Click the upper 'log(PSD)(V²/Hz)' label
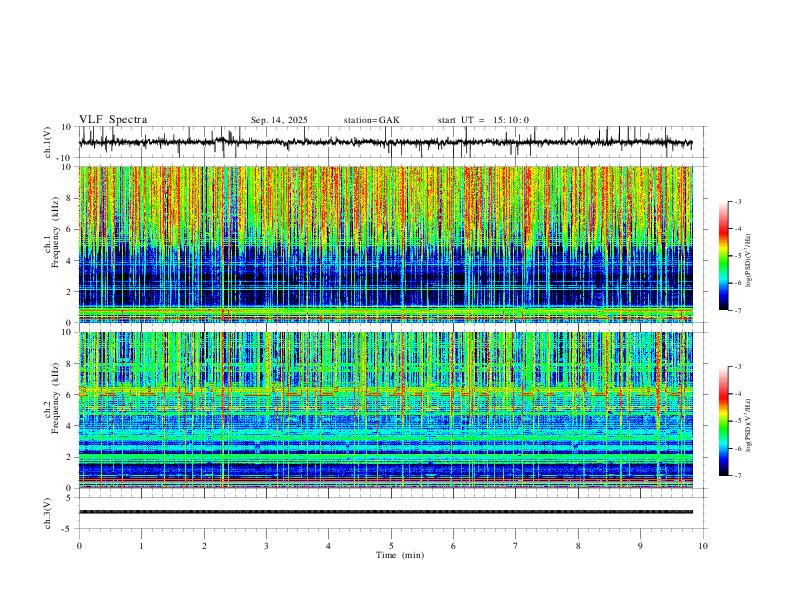This screenshot has width=792, height=612. click(748, 261)
